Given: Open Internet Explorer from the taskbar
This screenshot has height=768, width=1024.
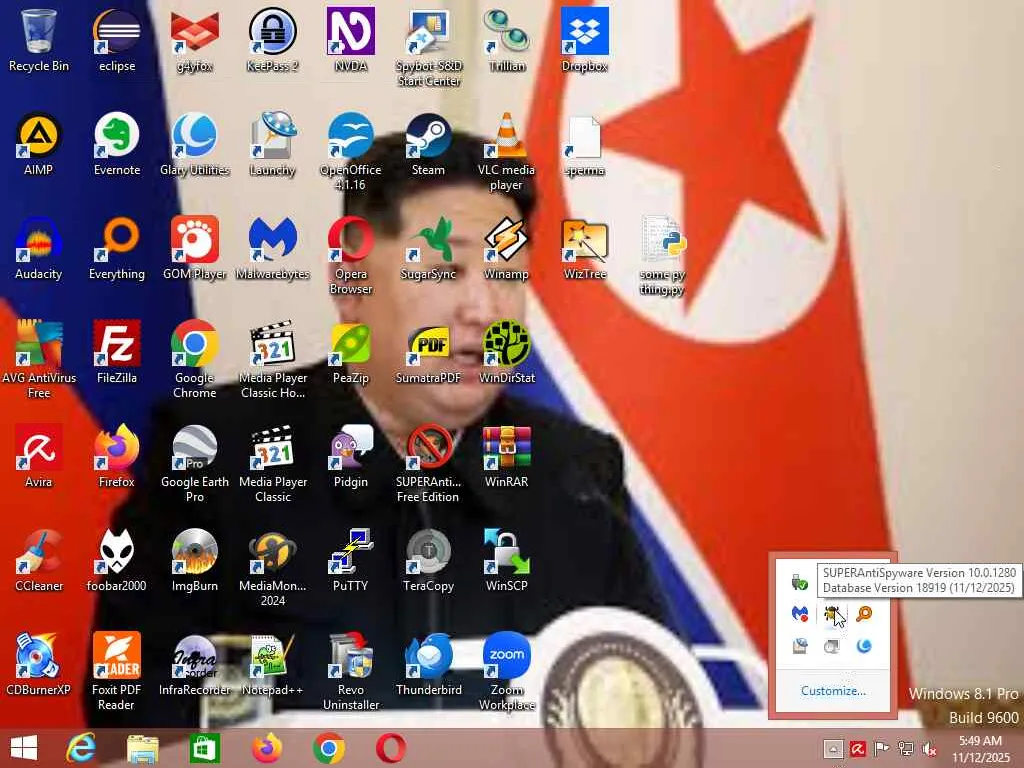Looking at the screenshot, I should tap(81, 748).
